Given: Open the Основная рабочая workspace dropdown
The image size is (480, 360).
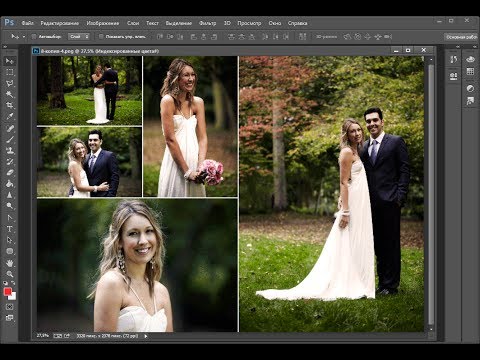Looking at the screenshot, I should 462,37.
